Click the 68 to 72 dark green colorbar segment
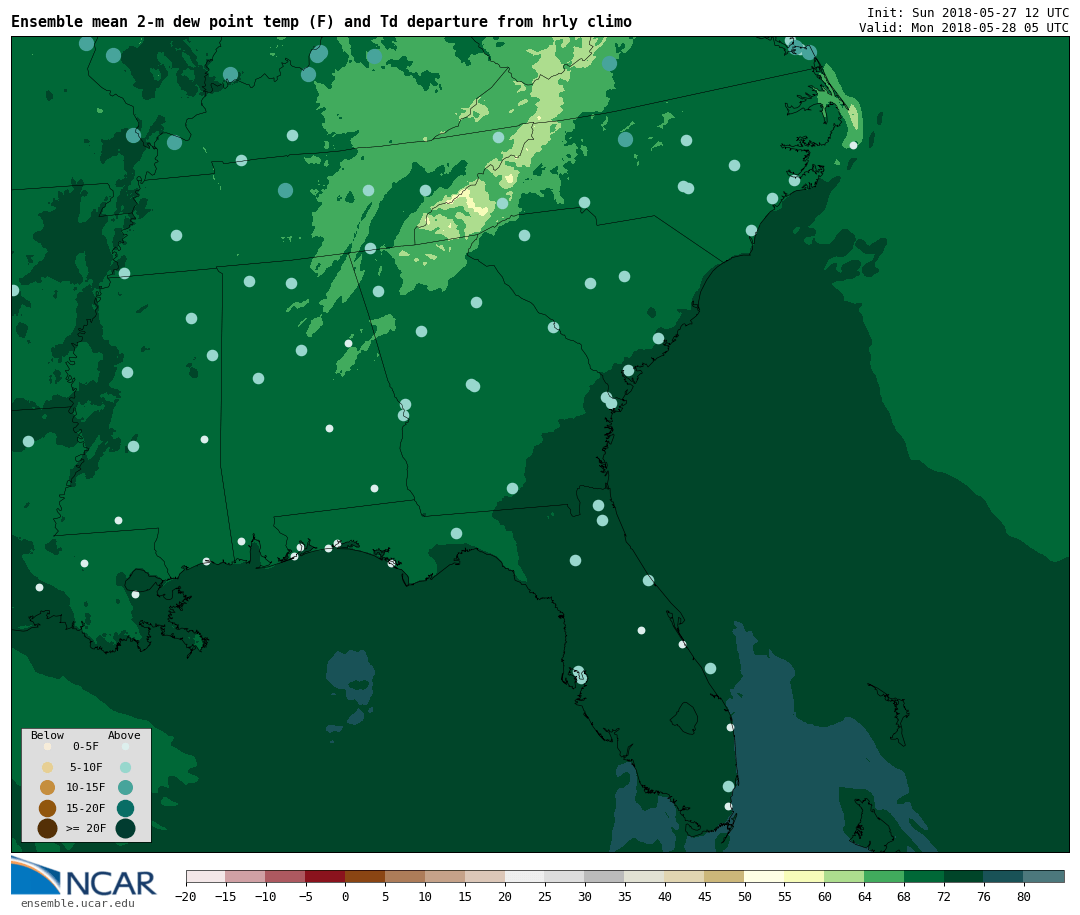Screen dimensions: 1080x915 [924, 876]
